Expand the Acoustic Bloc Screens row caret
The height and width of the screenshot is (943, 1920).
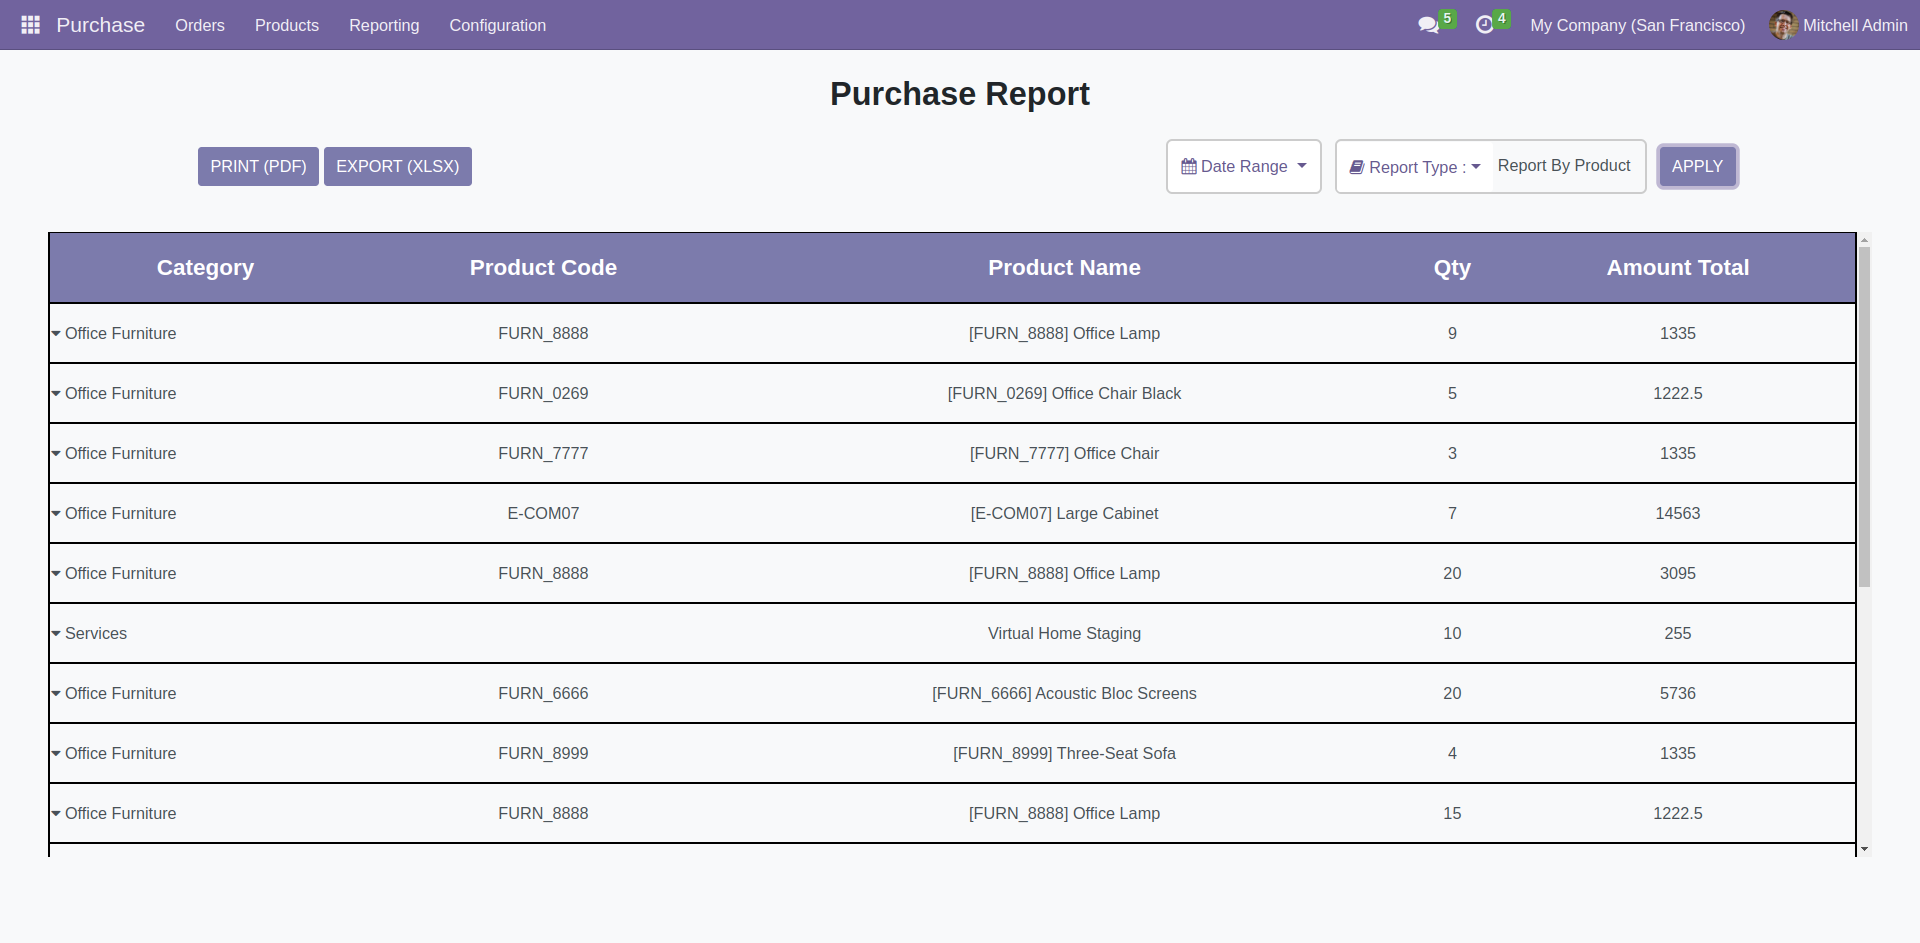[56, 693]
